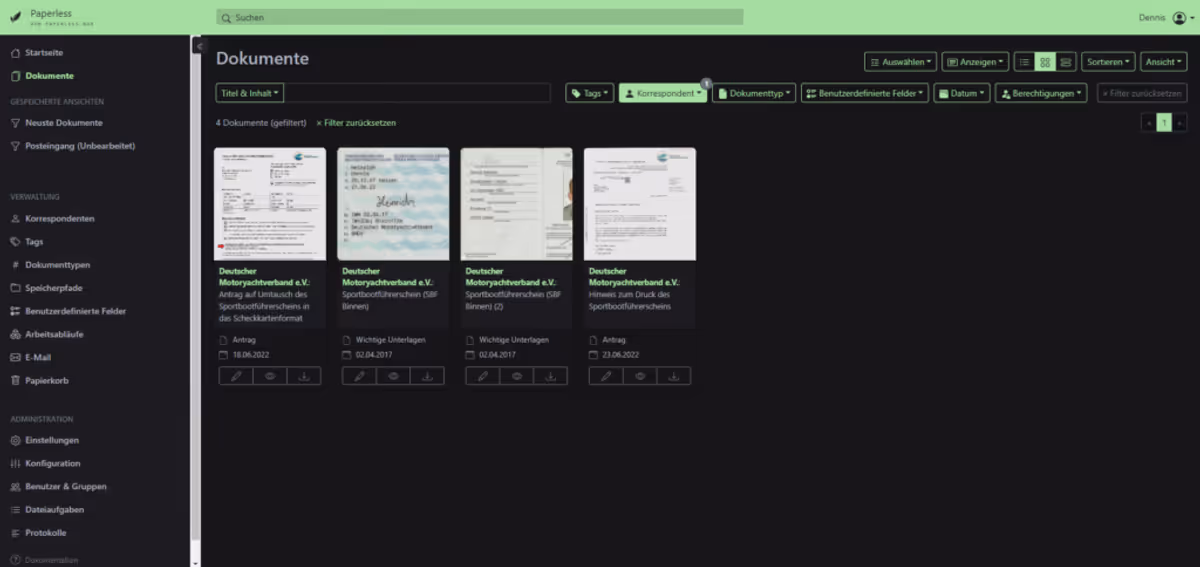Download Sportbootführerschein (SBF Binnen) first card
Viewport: 1200px width, 567px height.
[427, 376]
